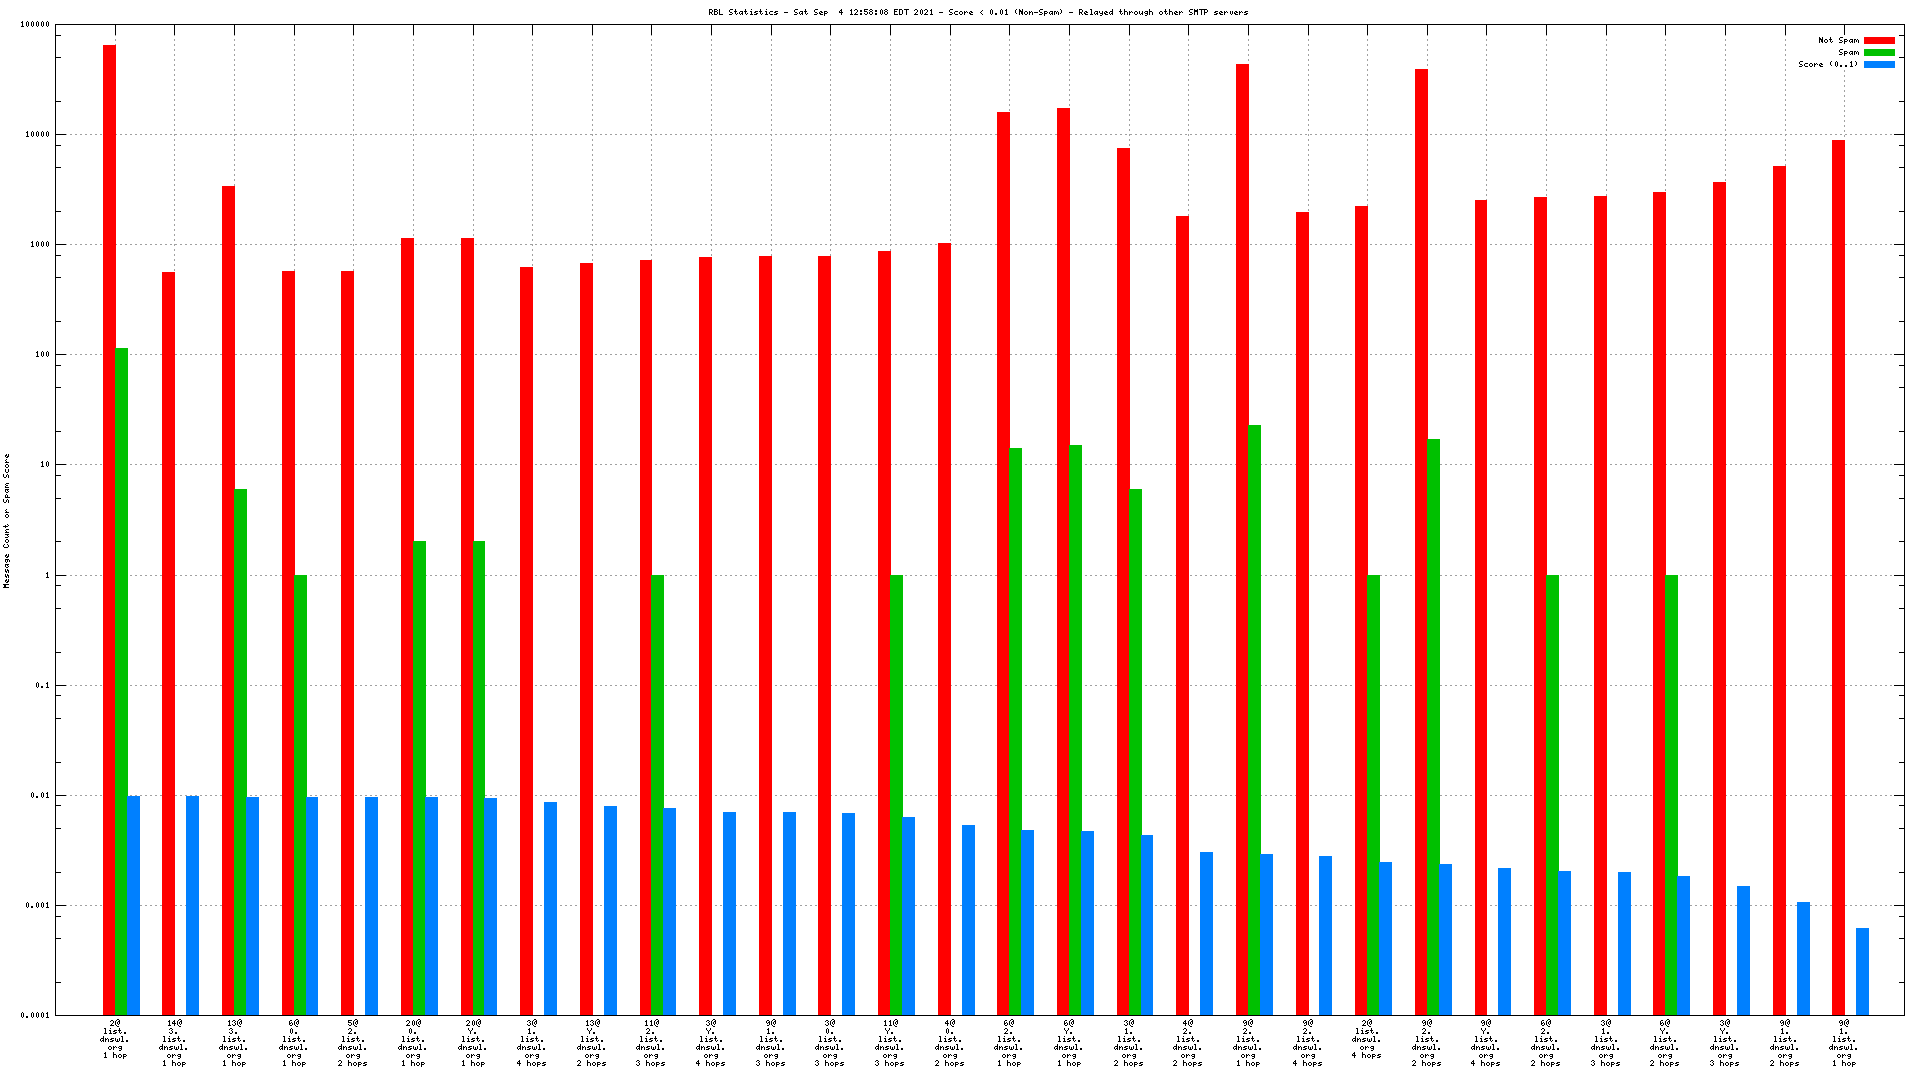
Task: Select the 'Not Spam' legend label
Action: pyautogui.click(x=1838, y=40)
